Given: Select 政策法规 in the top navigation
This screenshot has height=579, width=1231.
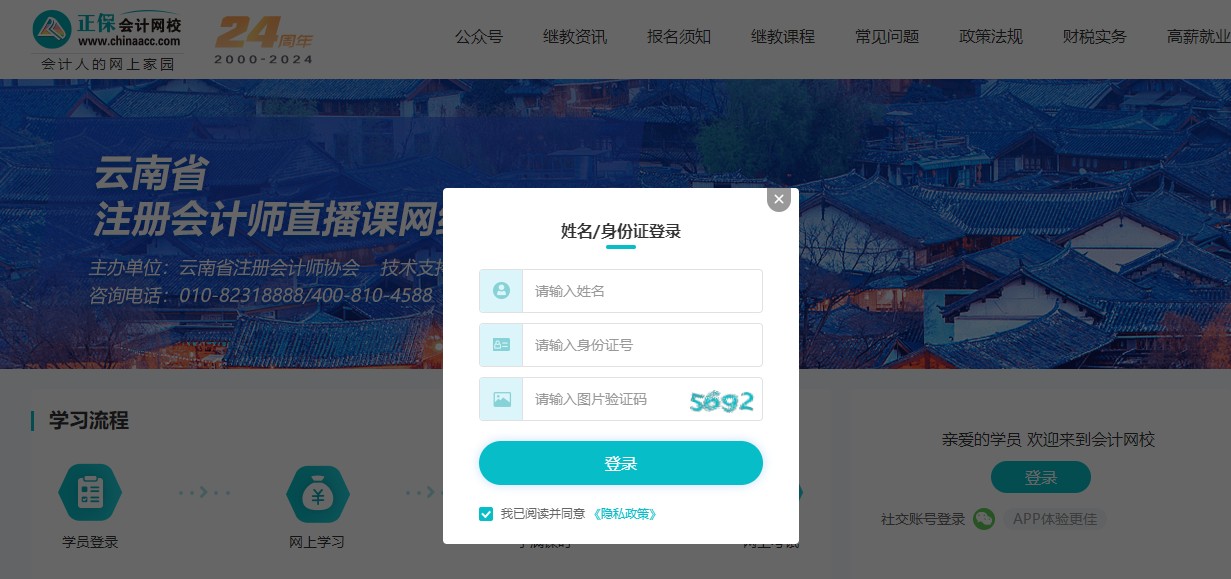Looking at the screenshot, I should pos(990,37).
